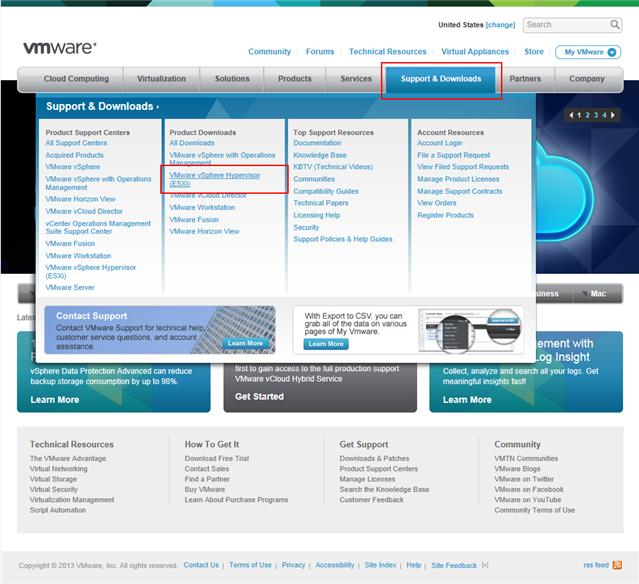This screenshot has width=639, height=584.
Task: Open Terms of Use footer link
Action: tap(250, 565)
